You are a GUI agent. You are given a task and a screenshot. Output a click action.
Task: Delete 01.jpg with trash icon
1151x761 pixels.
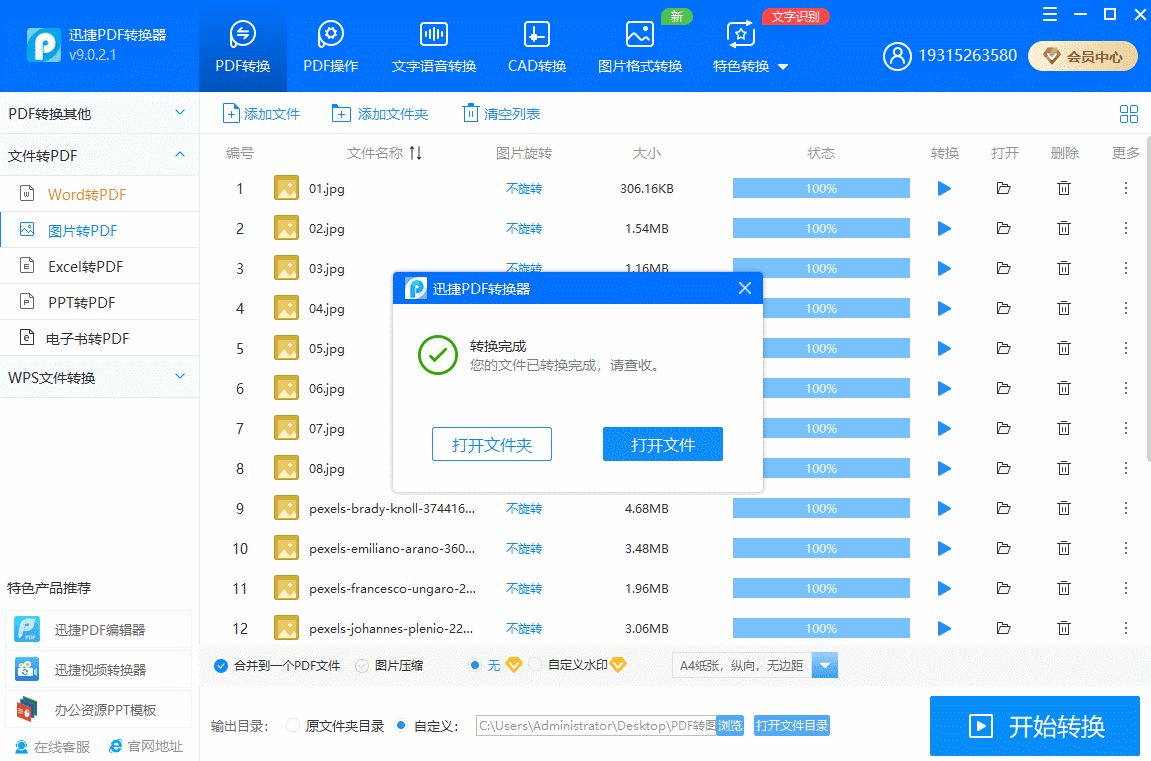(x=1064, y=189)
